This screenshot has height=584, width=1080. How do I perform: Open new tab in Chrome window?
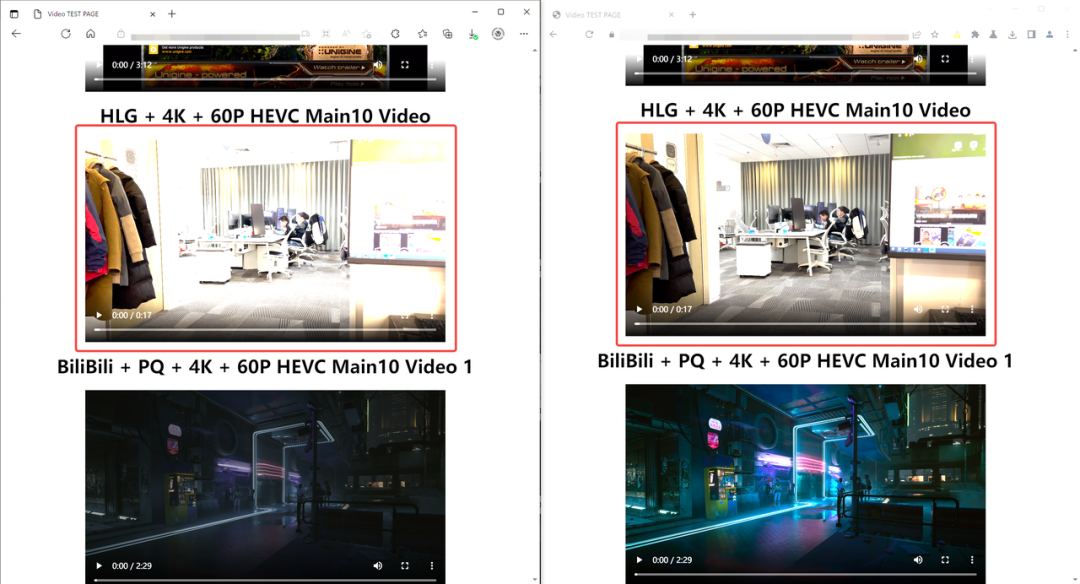point(693,14)
